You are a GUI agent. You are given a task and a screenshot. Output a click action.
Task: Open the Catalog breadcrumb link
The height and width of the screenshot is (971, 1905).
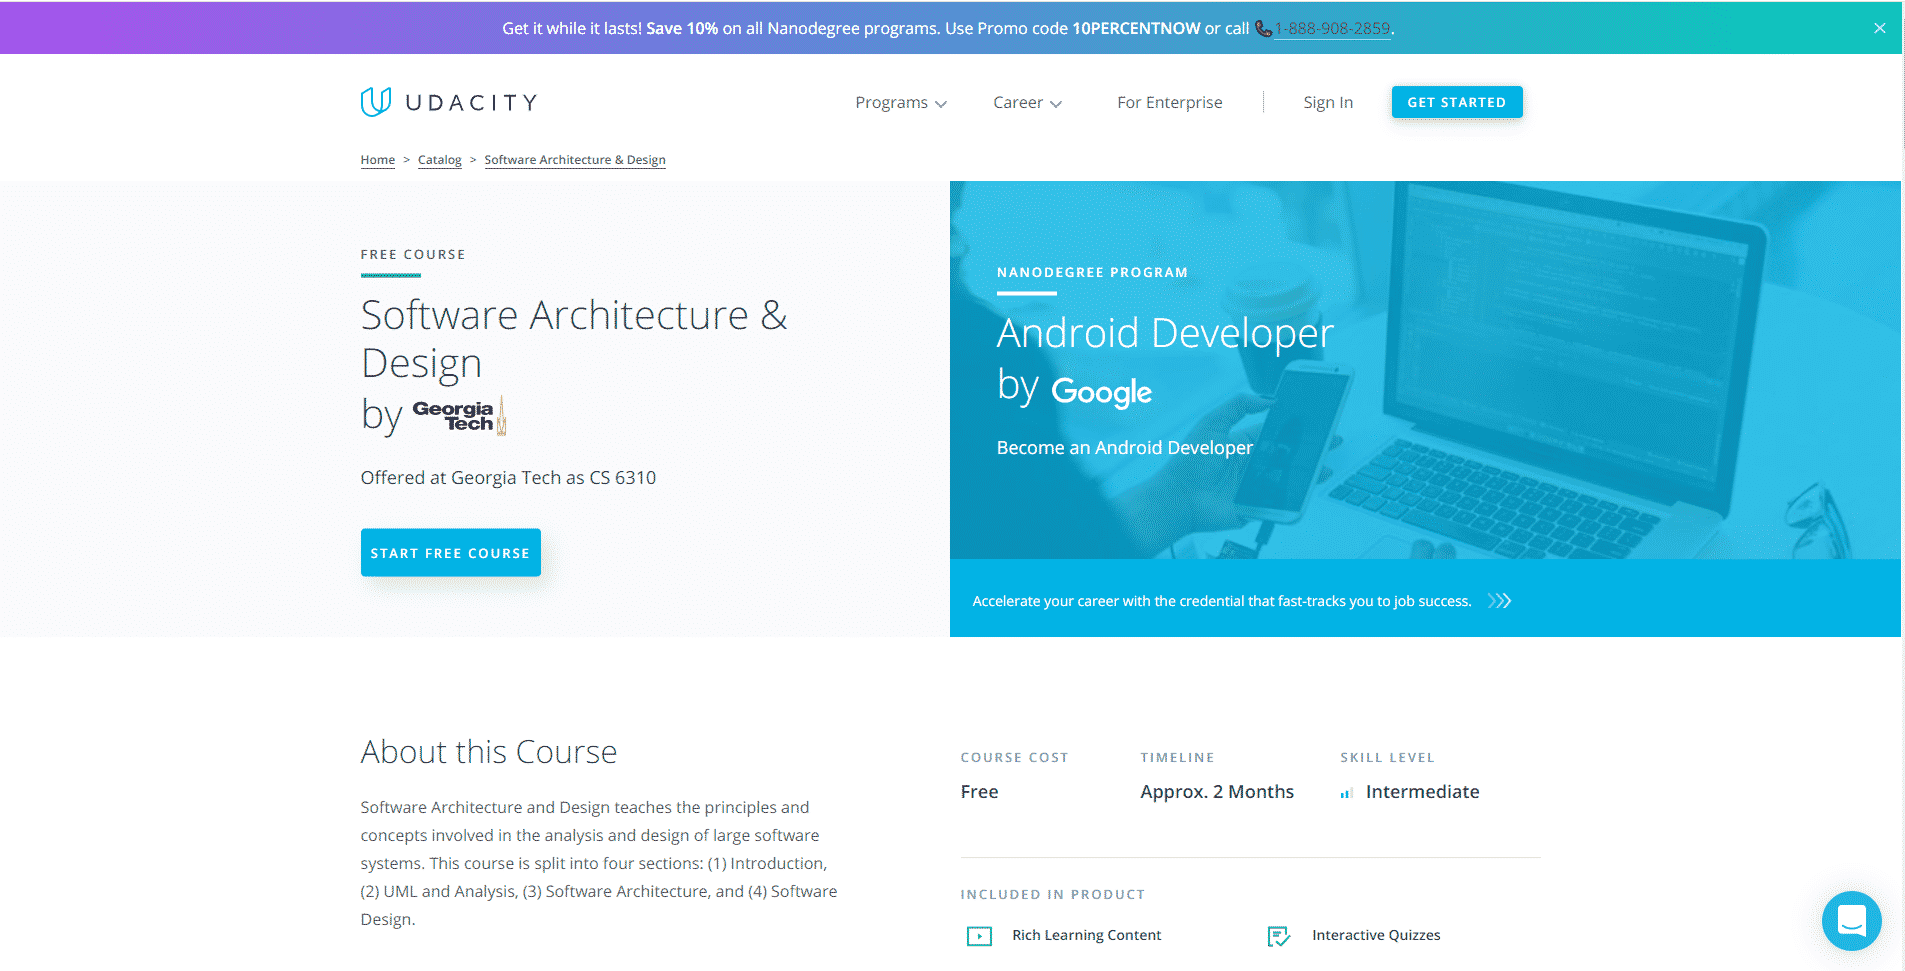click(439, 160)
